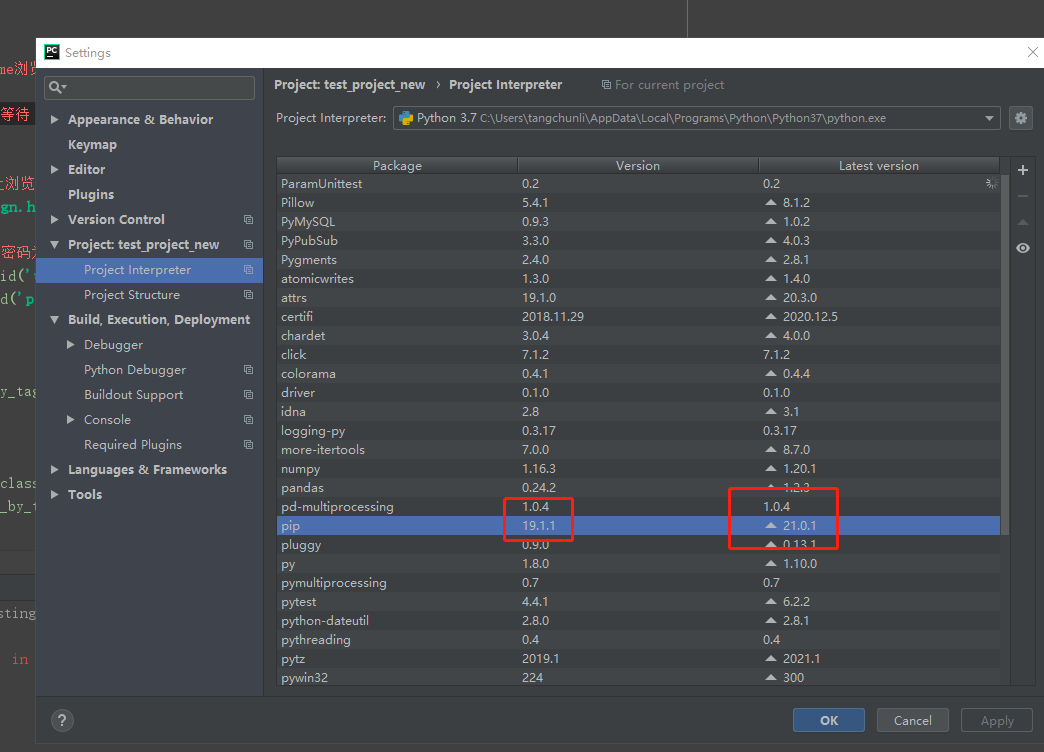Click the interpreter gear settings icon
The image size is (1044, 752).
tap(1021, 119)
